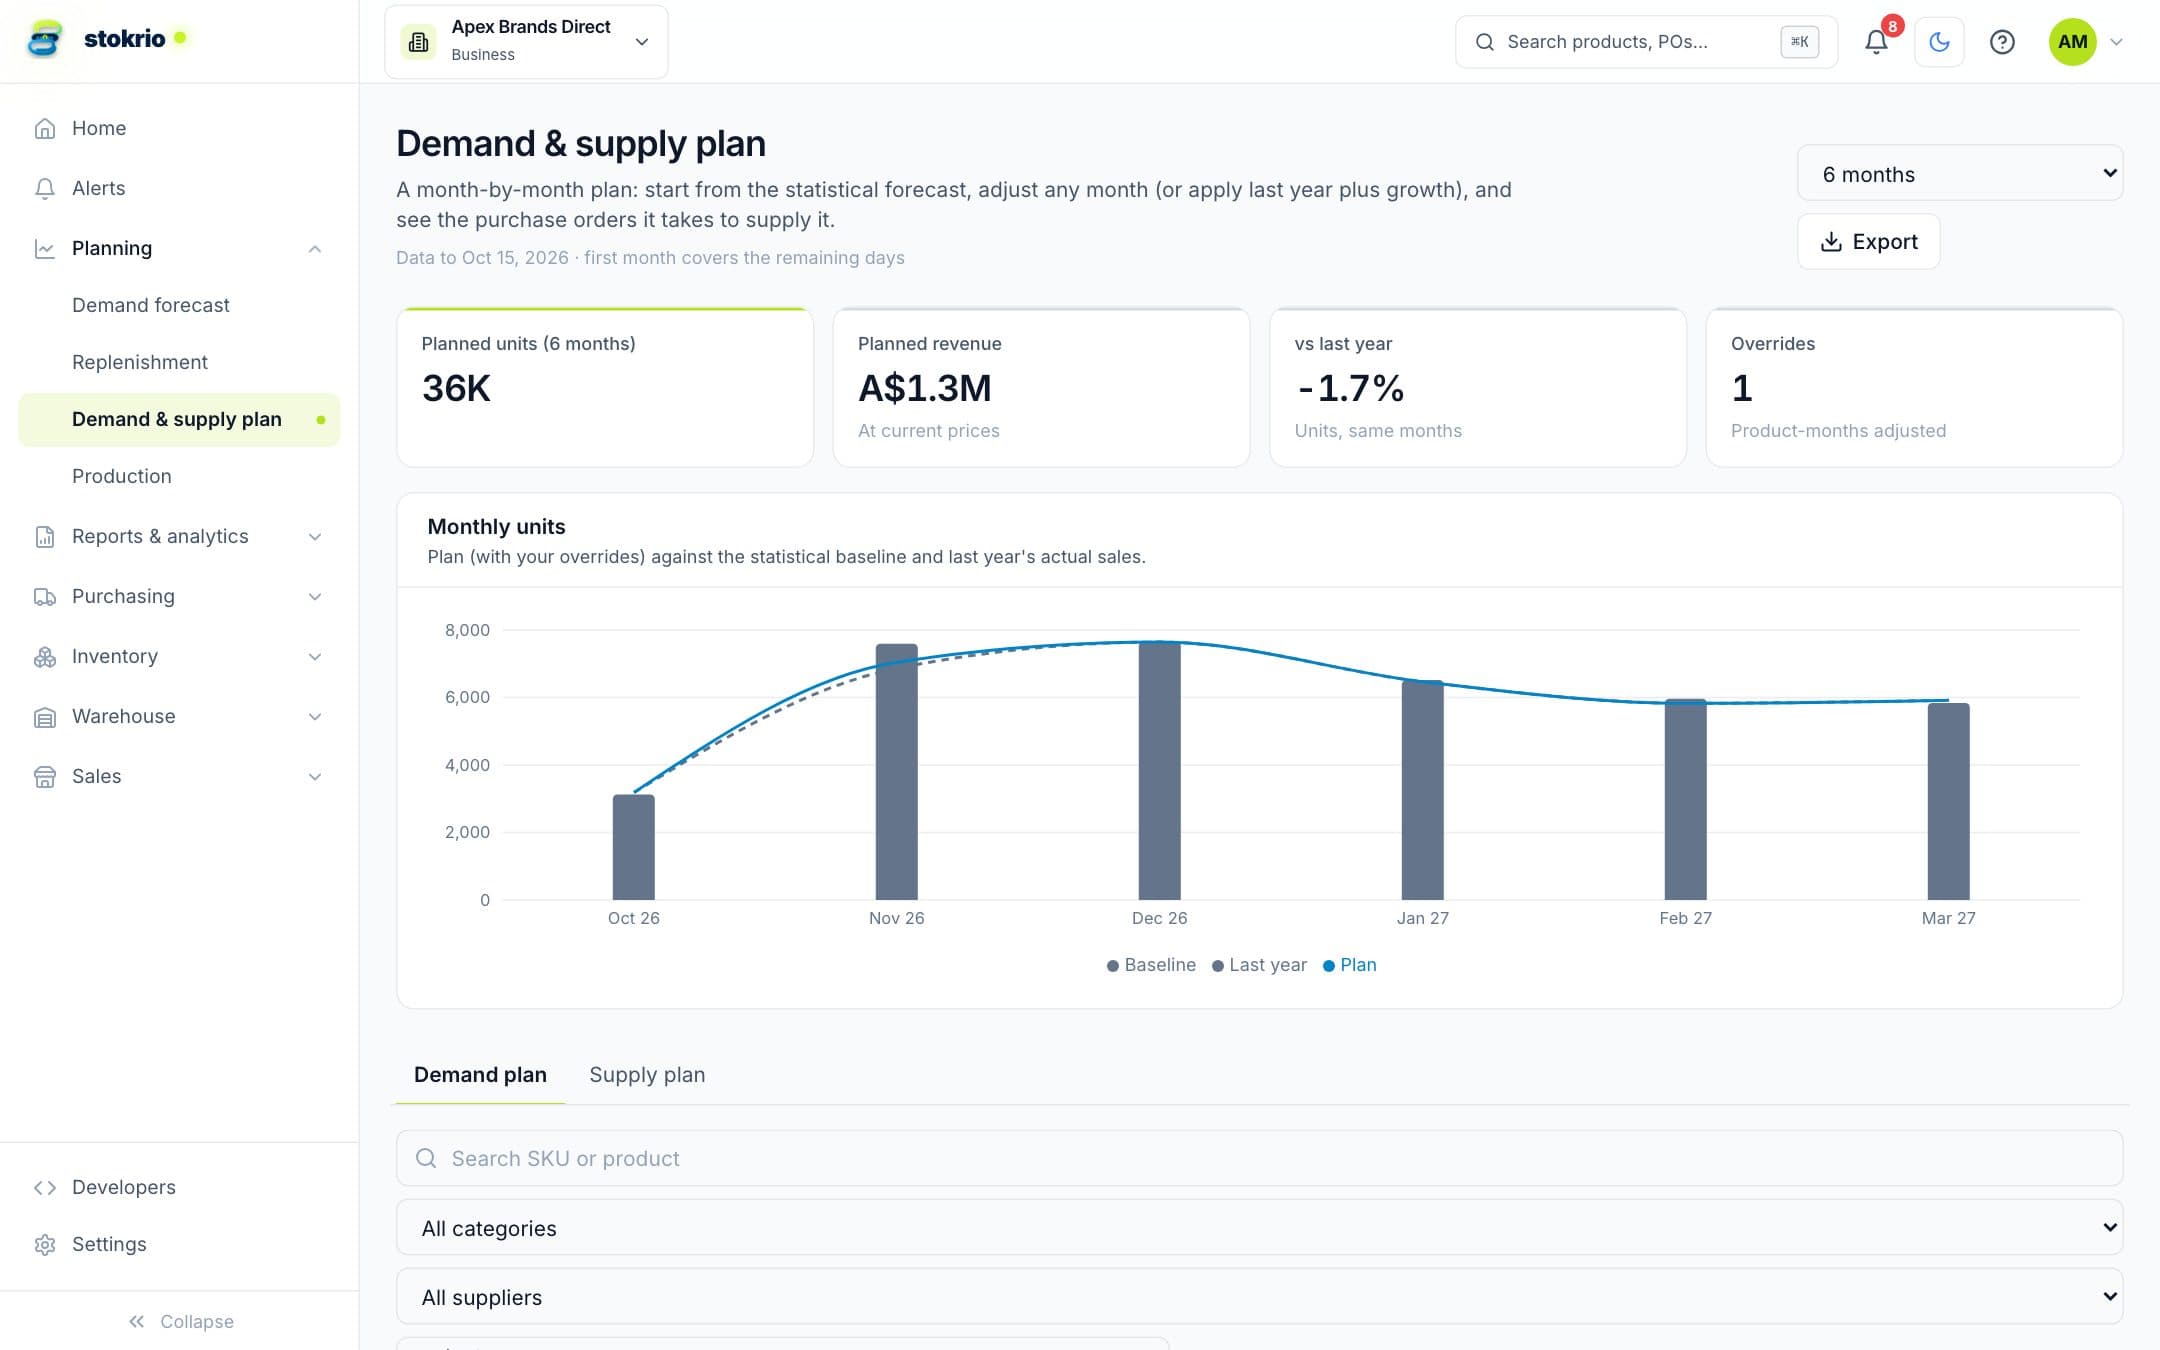The image size is (2160, 1350).
Task: Click the Planned revenue A$1.3M card
Action: 1041,387
